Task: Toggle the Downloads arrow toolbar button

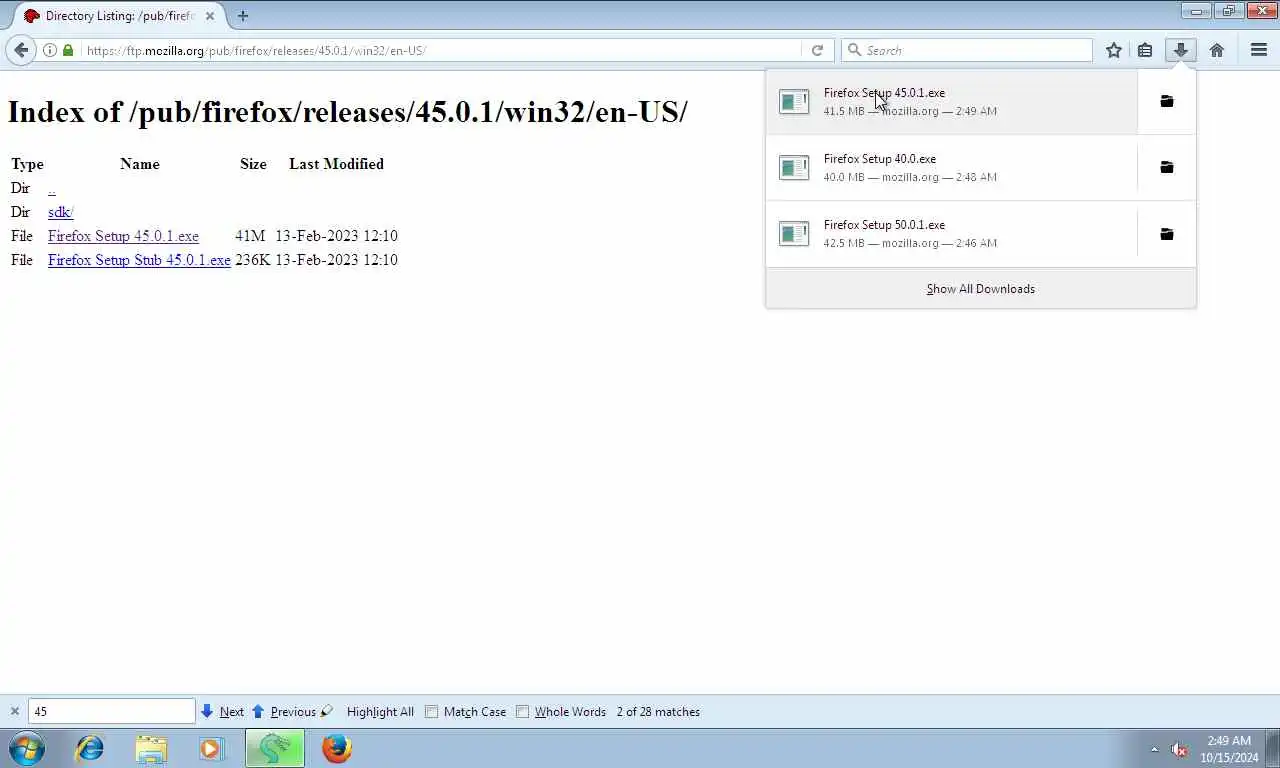Action: tap(1181, 50)
